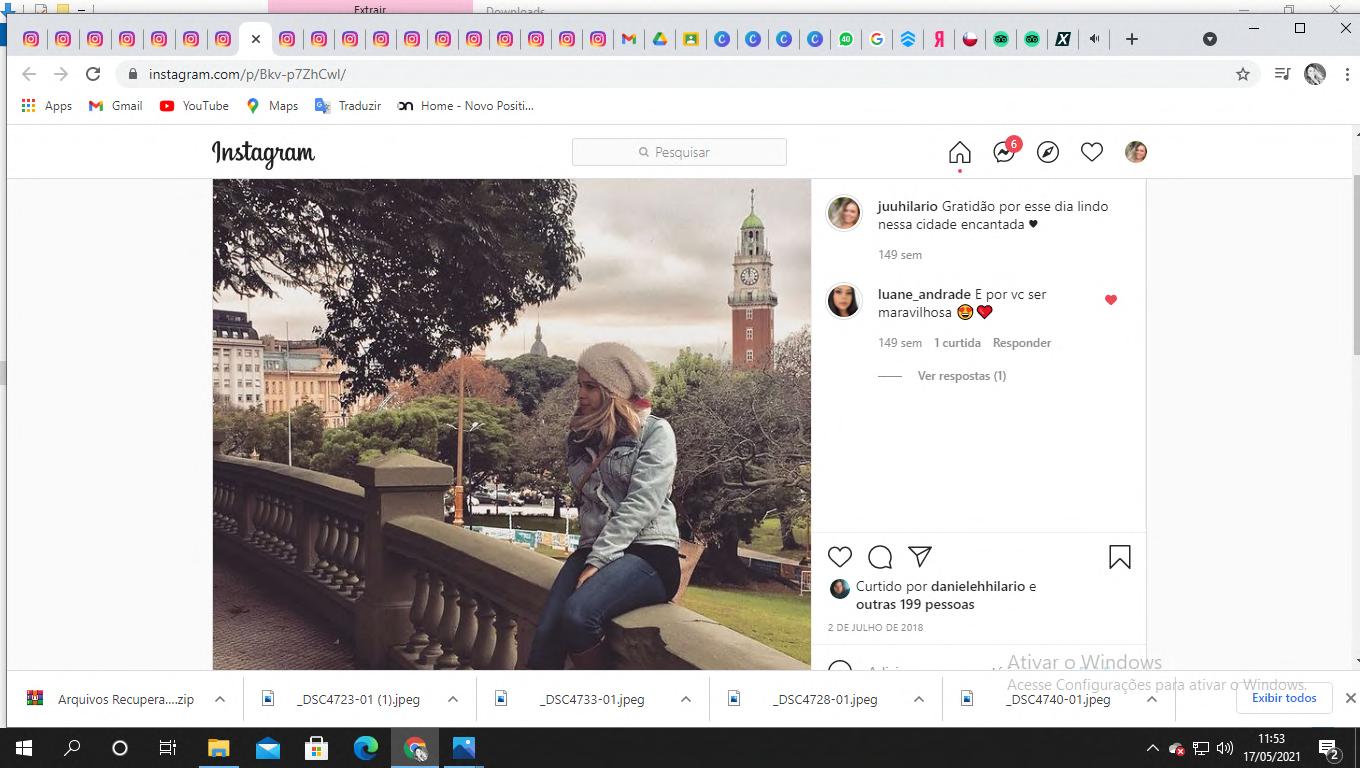Click the comment speech bubble icon
Viewport: 1360px width, 768px height.
[x=880, y=557]
